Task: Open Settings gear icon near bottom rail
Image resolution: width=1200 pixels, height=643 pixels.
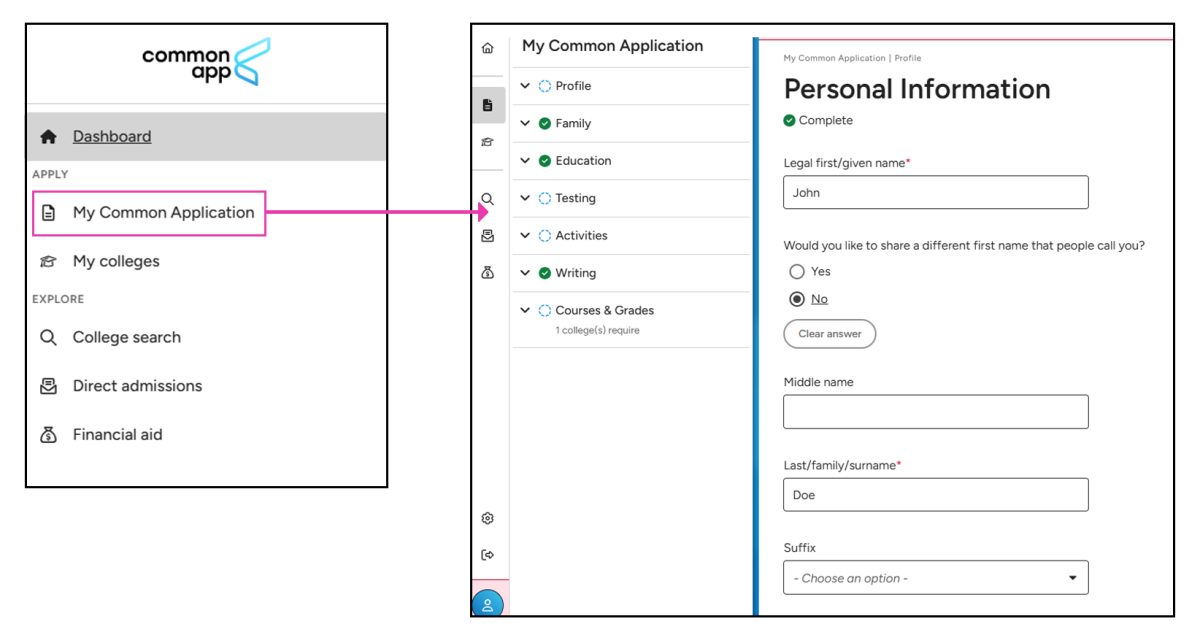Action: [487, 518]
